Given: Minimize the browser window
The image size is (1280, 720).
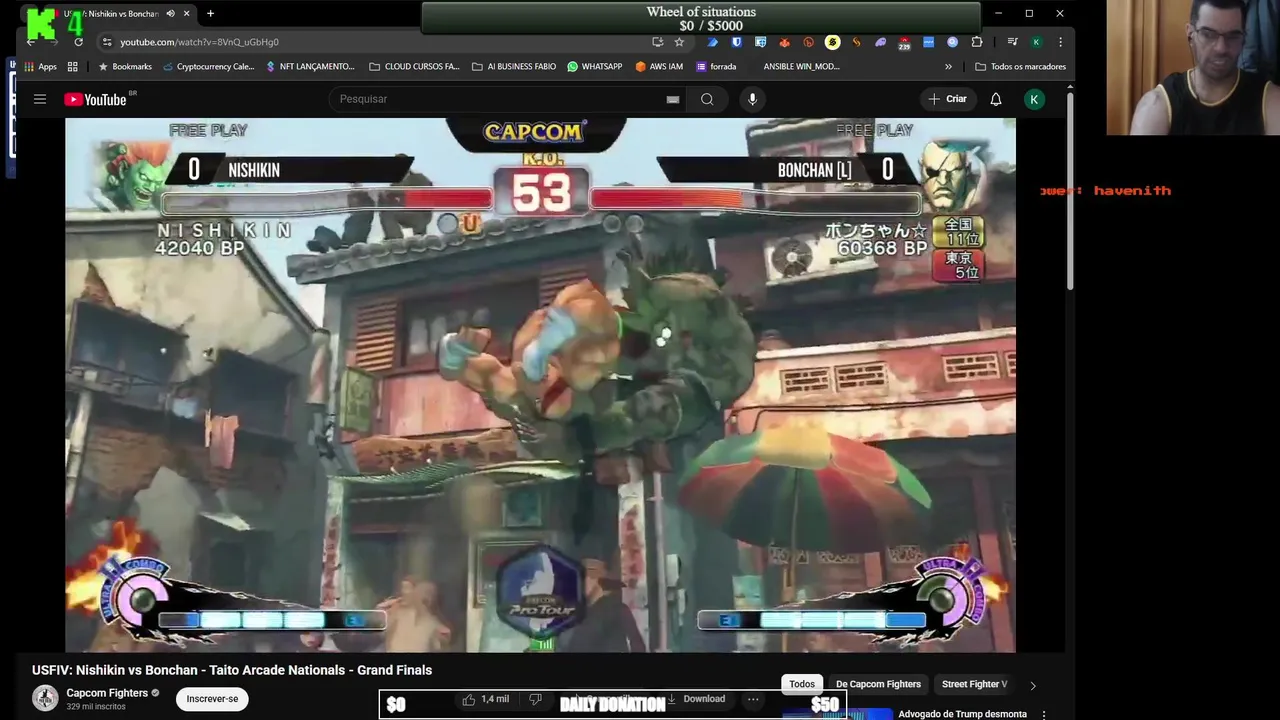Looking at the screenshot, I should 998,14.
